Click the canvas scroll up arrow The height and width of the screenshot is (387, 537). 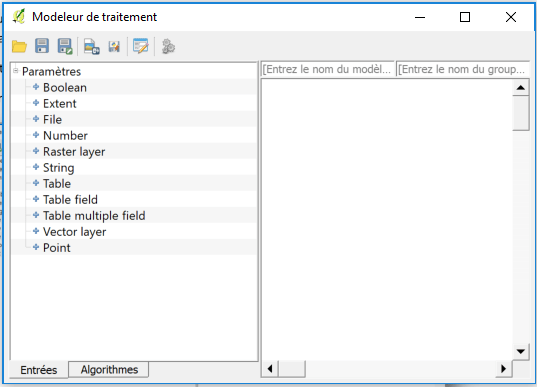pos(521,88)
